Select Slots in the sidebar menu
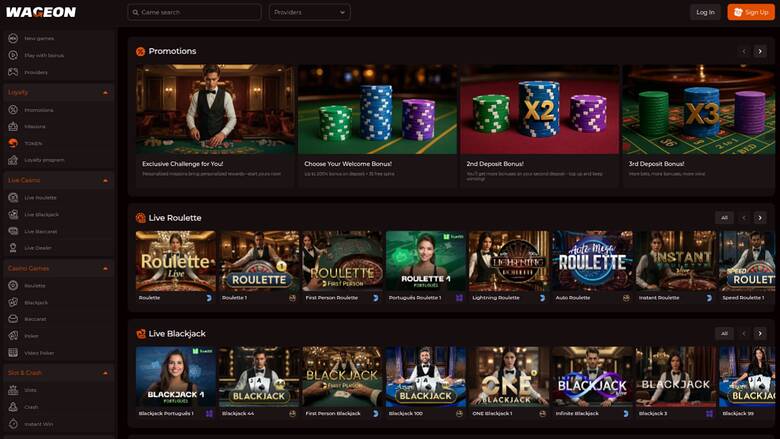The width and height of the screenshot is (780, 439). click(30, 390)
